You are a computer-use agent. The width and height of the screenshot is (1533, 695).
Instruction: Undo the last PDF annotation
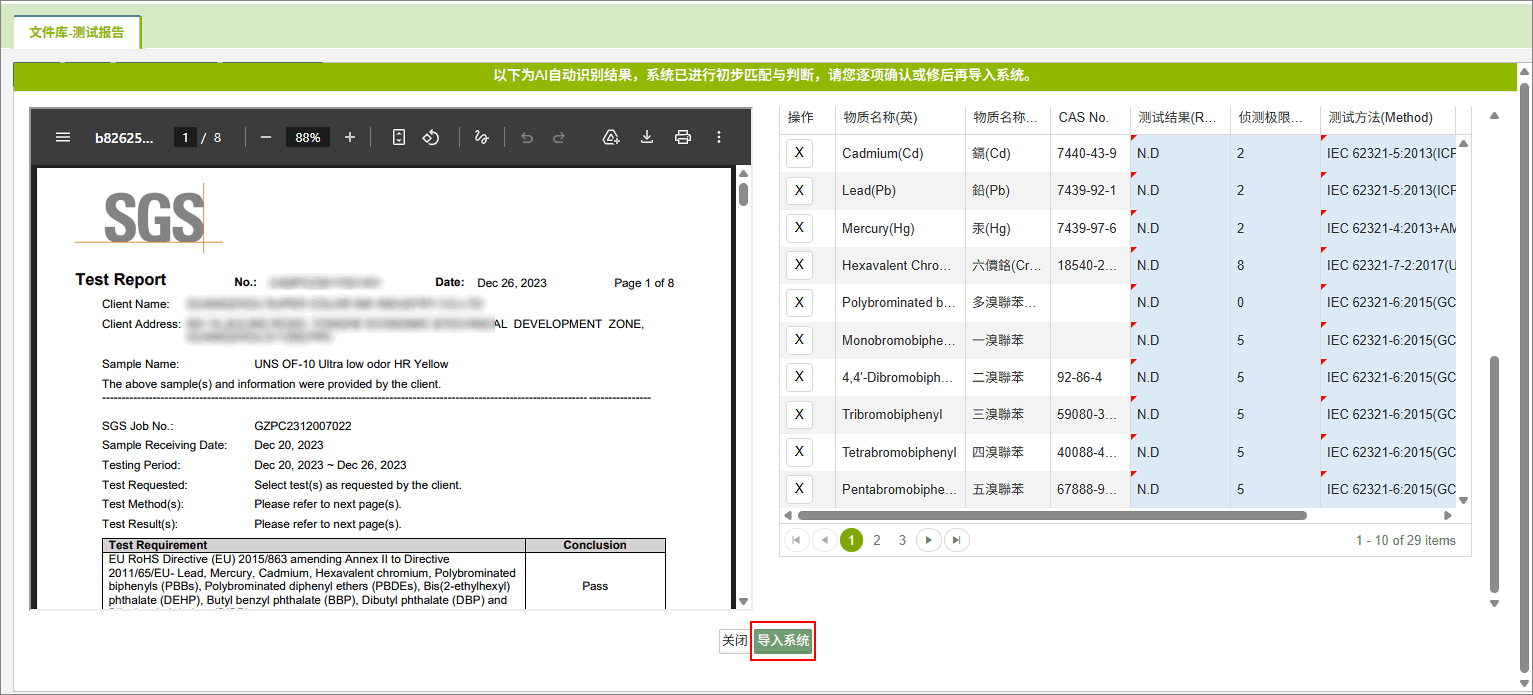(527, 137)
